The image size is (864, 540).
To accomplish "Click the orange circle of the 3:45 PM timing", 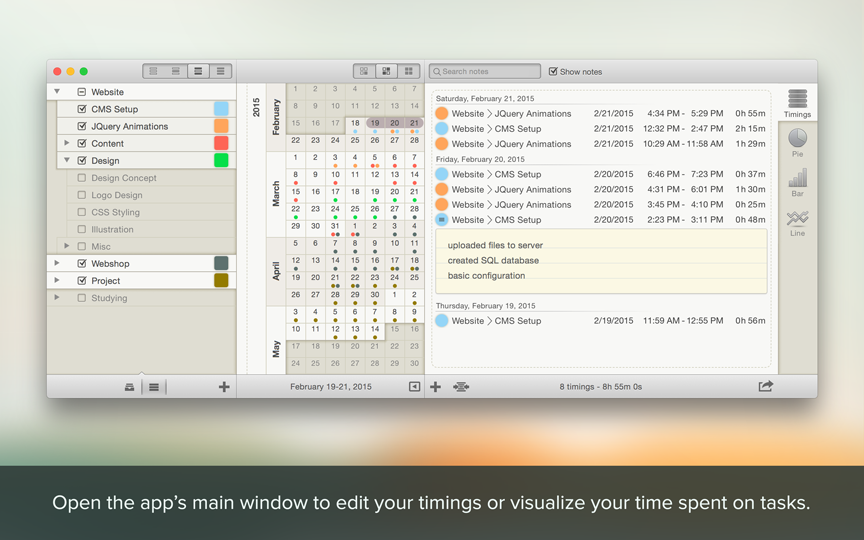I will 441,204.
